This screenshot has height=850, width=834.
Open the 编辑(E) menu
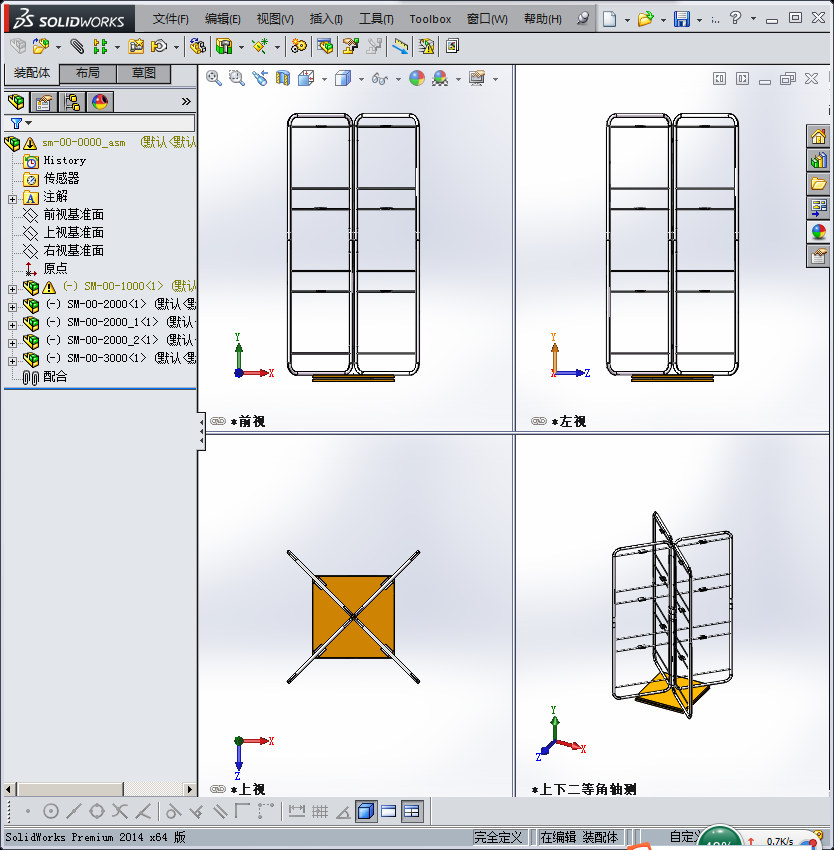tap(222, 19)
